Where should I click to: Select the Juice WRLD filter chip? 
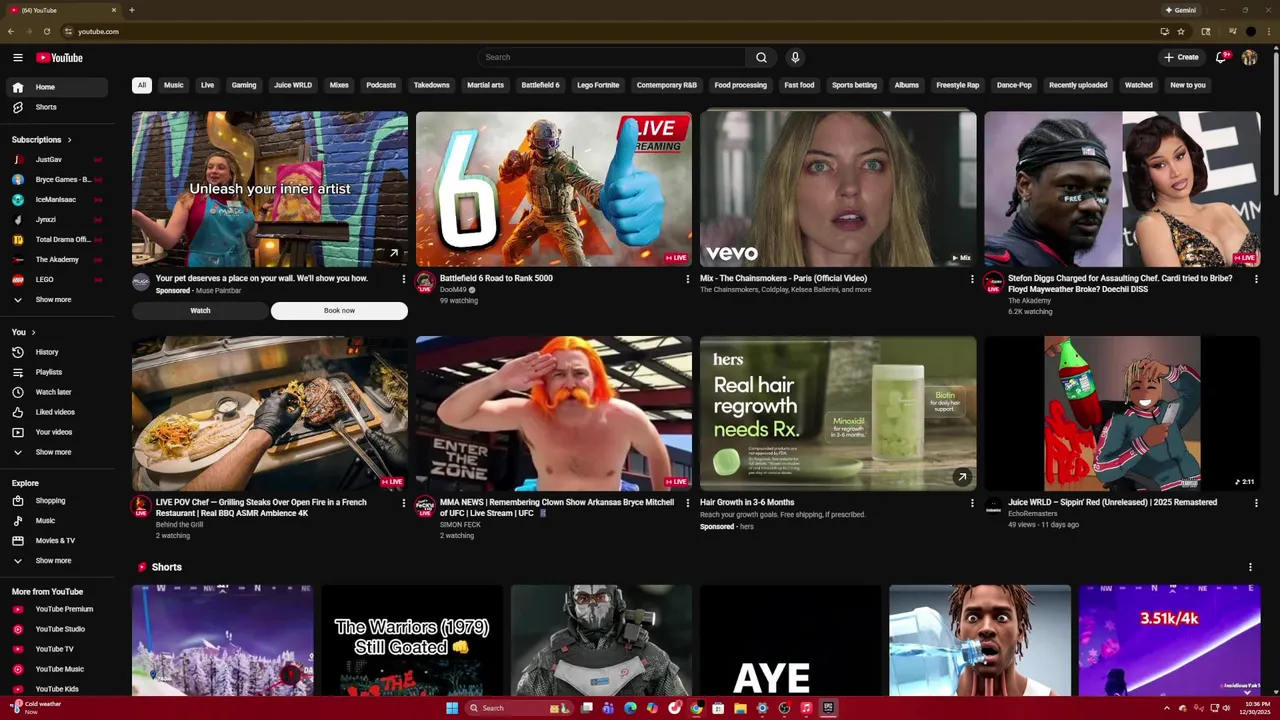tap(293, 85)
